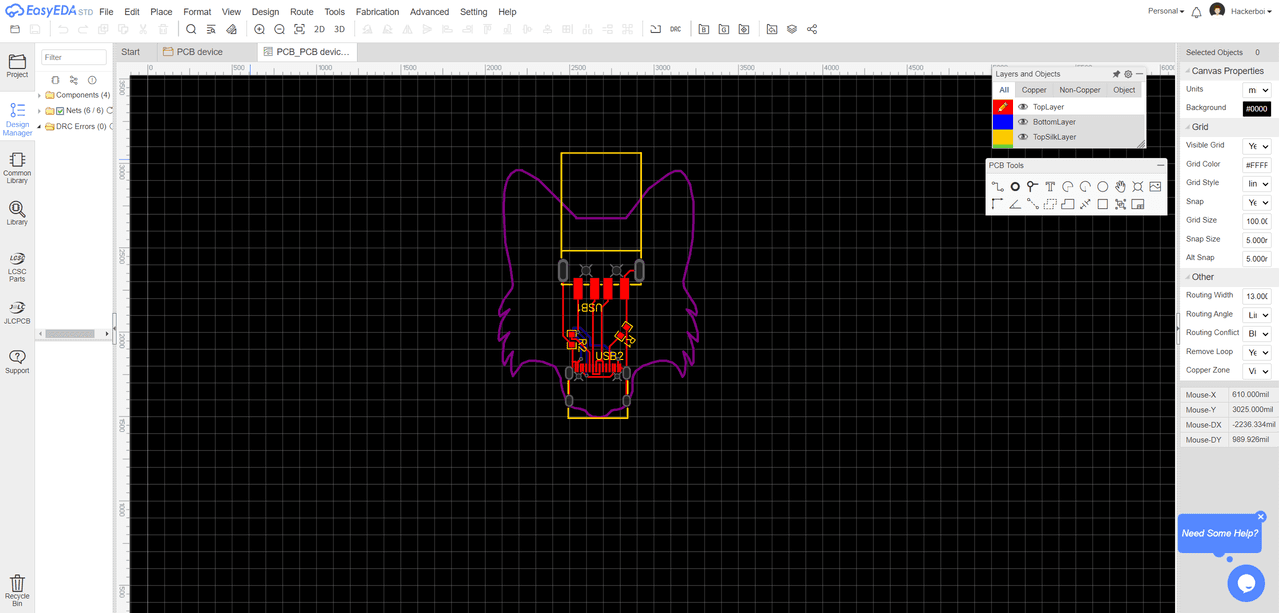Select the Text tool in PCB Tools
The image size is (1280, 613).
[x=1050, y=187]
